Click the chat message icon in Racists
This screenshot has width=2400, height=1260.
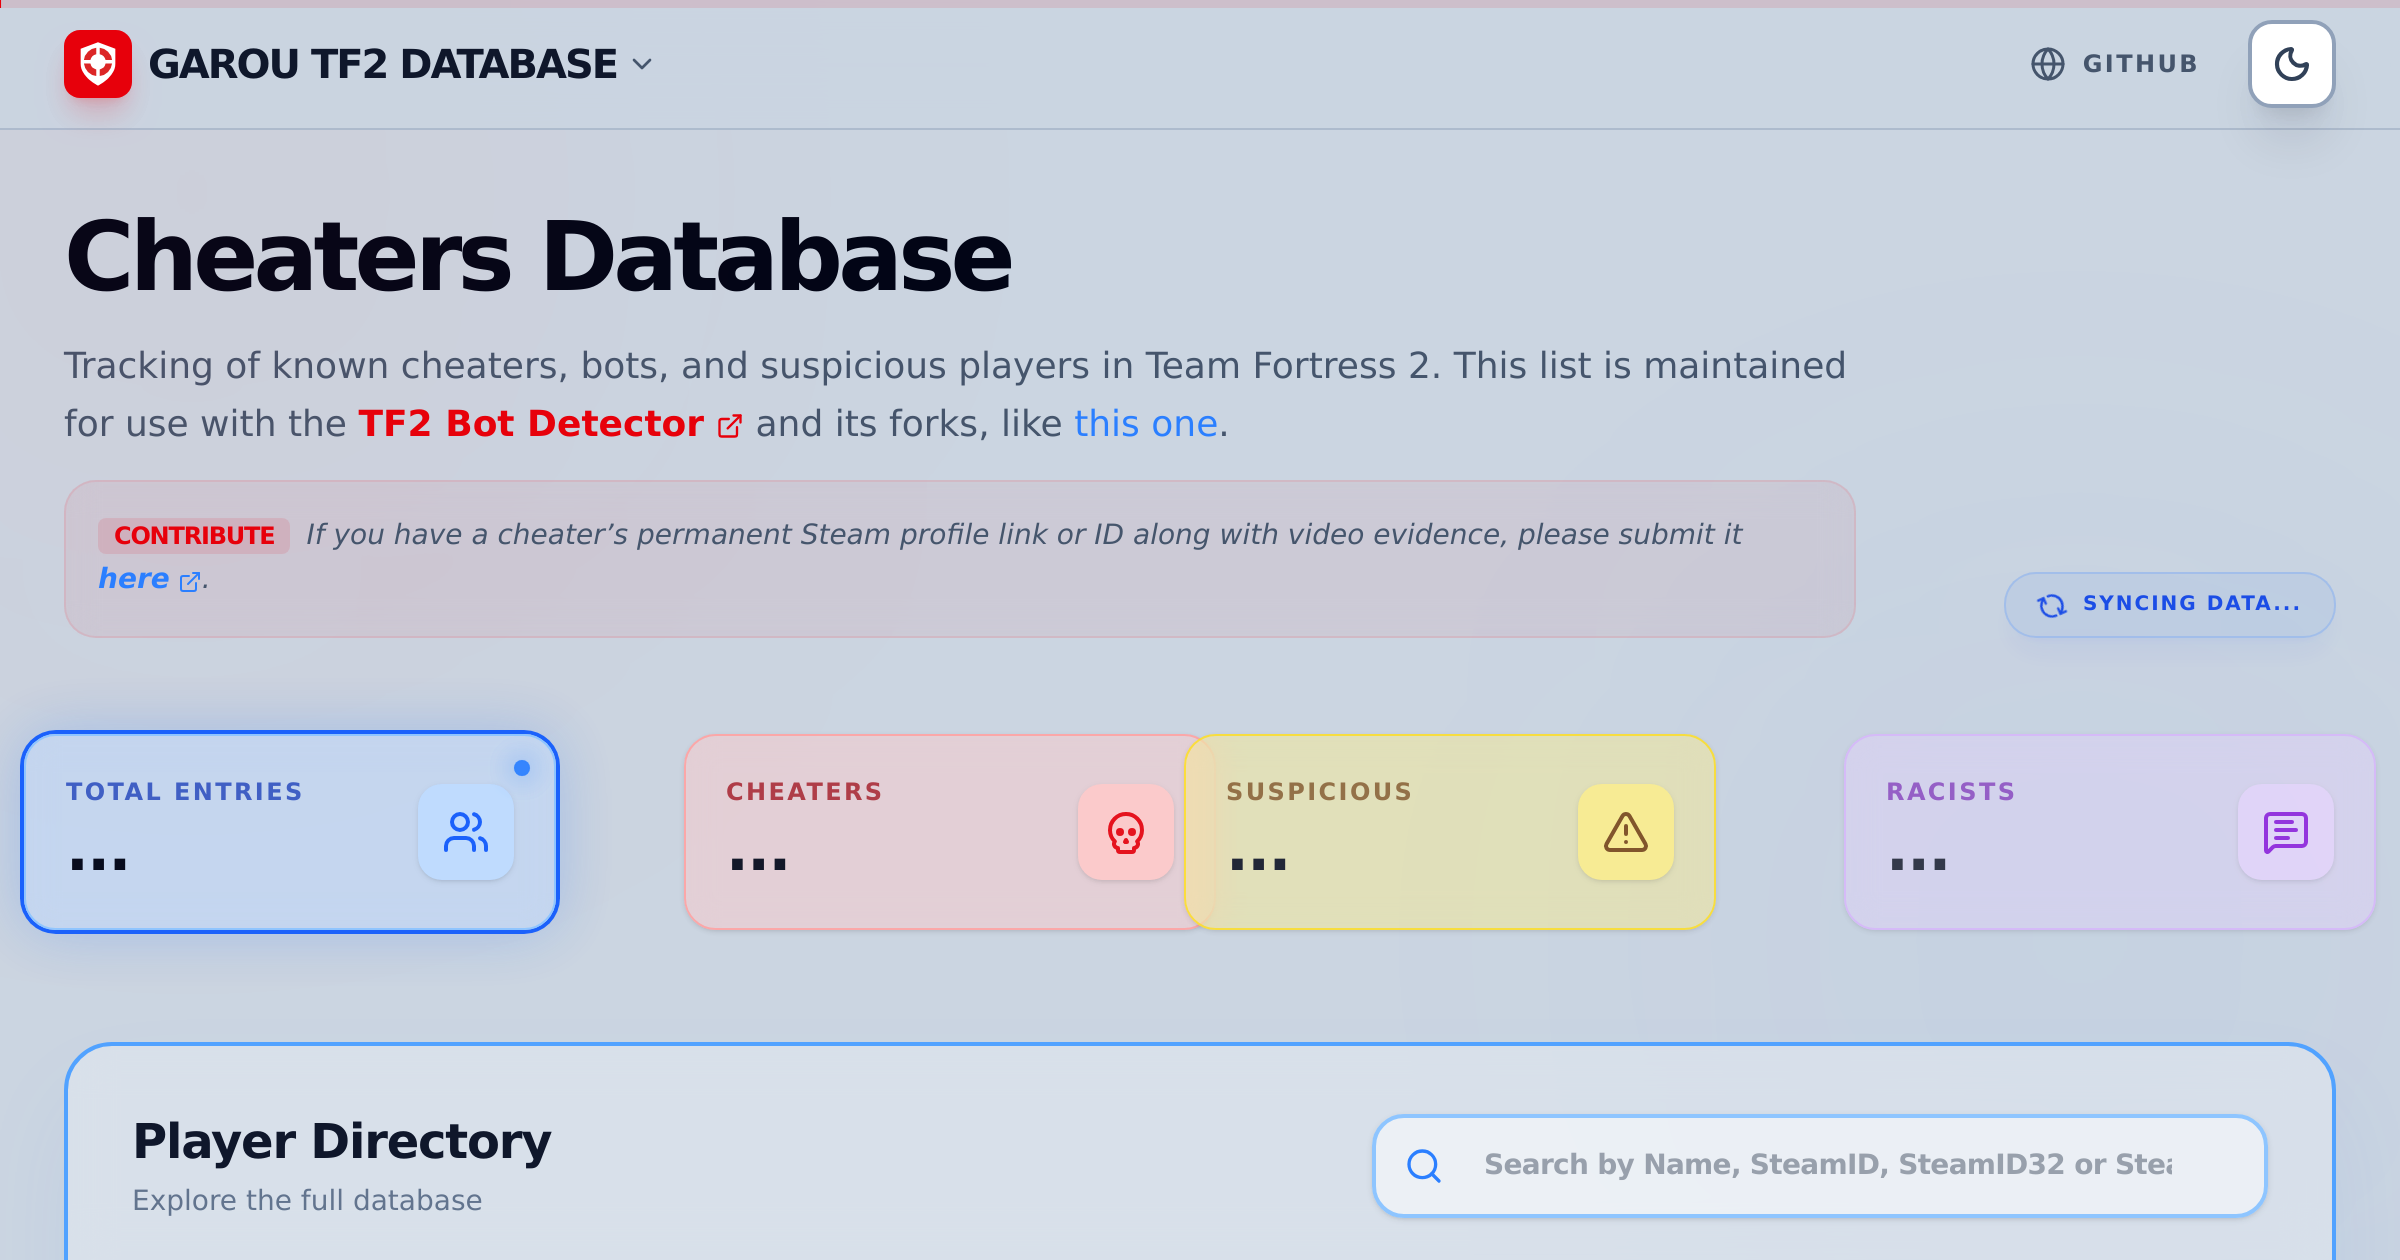point(2286,832)
